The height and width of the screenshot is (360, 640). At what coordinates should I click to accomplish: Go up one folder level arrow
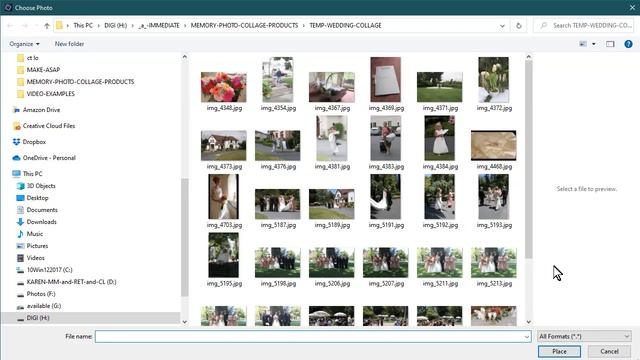coord(47,26)
